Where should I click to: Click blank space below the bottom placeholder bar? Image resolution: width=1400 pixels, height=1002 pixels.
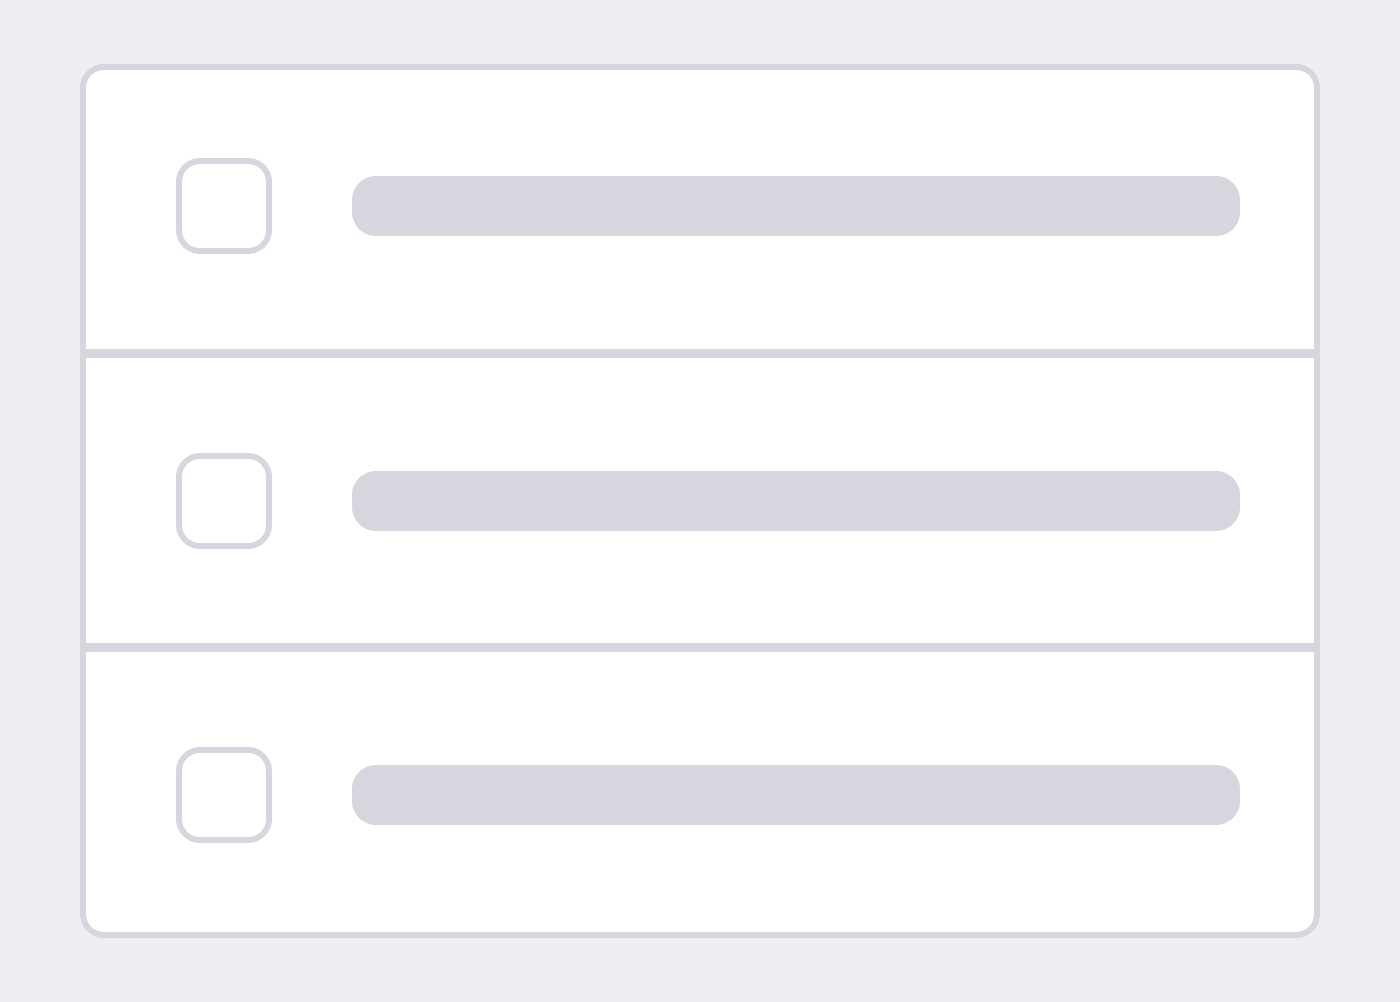(795, 880)
